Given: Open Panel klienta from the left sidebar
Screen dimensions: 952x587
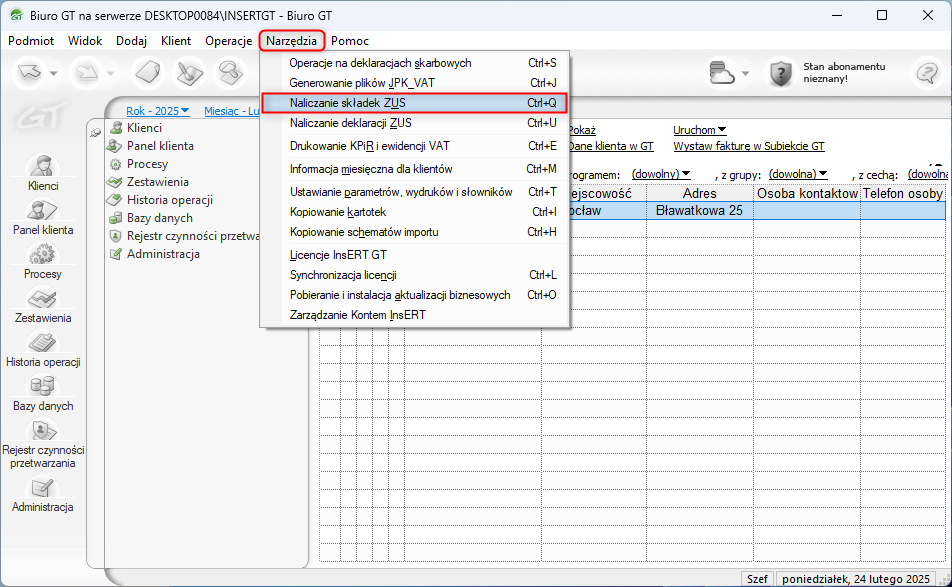Looking at the screenshot, I should (42, 210).
